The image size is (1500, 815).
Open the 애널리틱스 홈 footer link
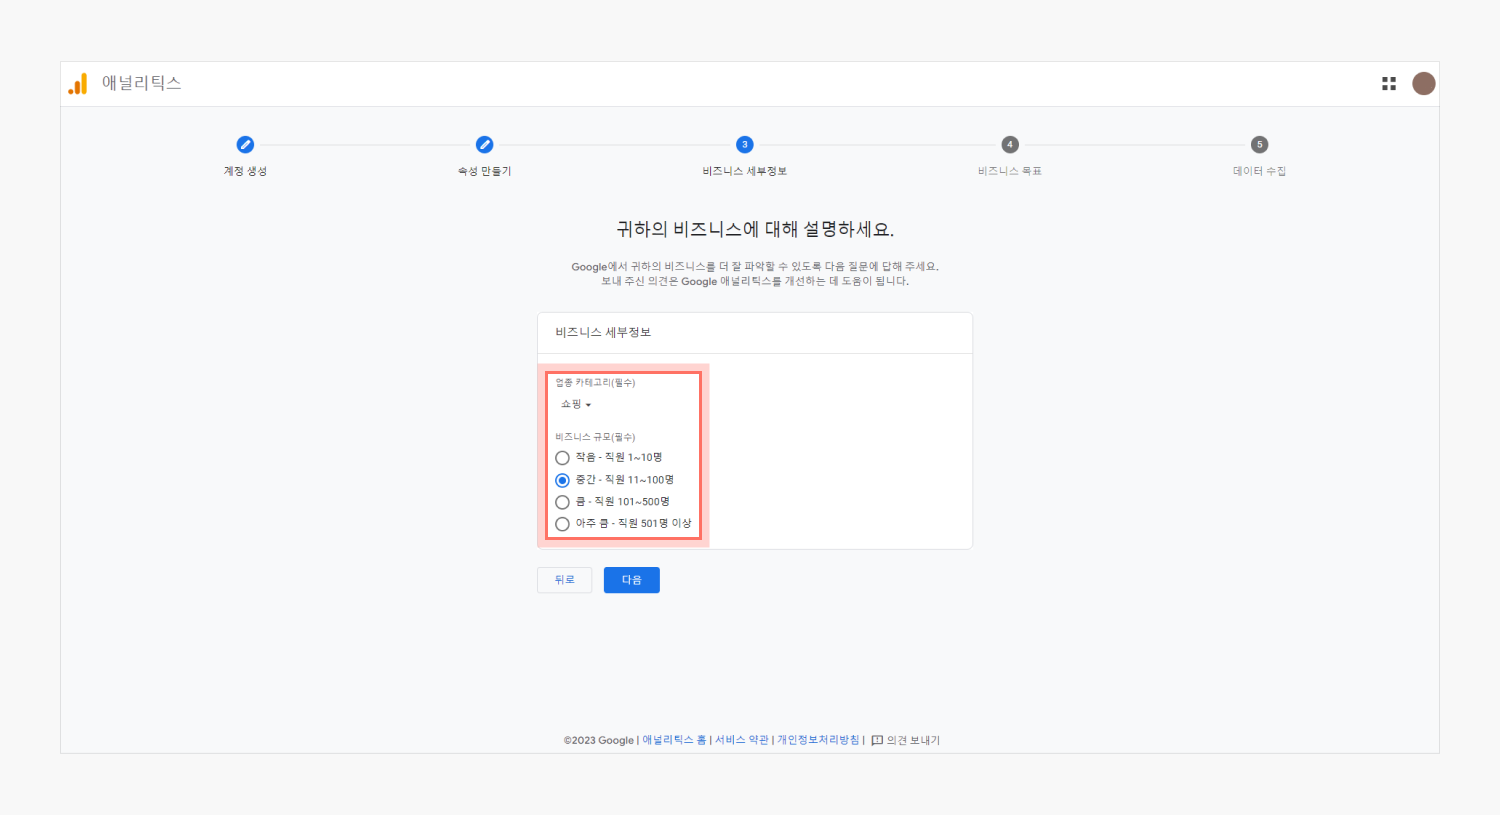(674, 740)
